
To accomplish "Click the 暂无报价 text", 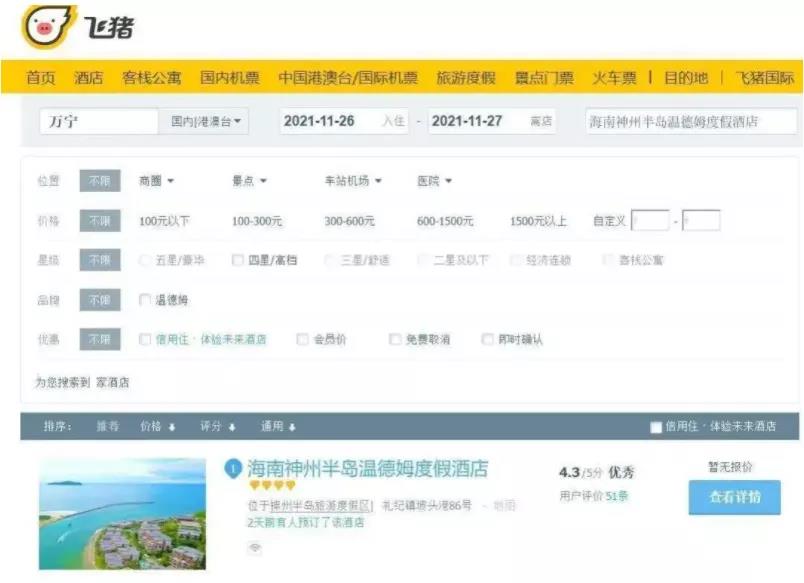I will (730, 467).
